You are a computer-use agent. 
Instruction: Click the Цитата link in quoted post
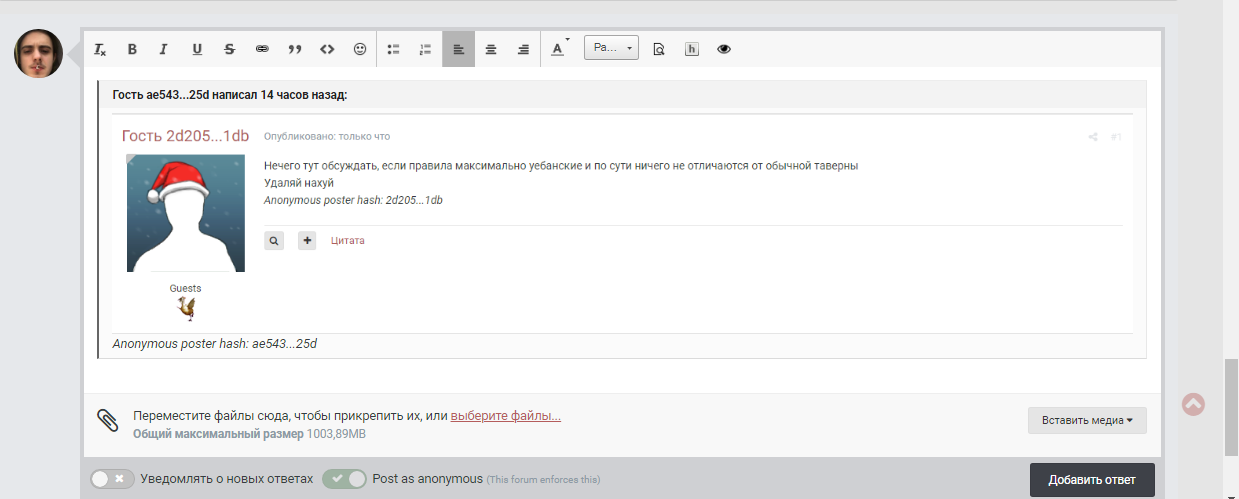tap(348, 240)
